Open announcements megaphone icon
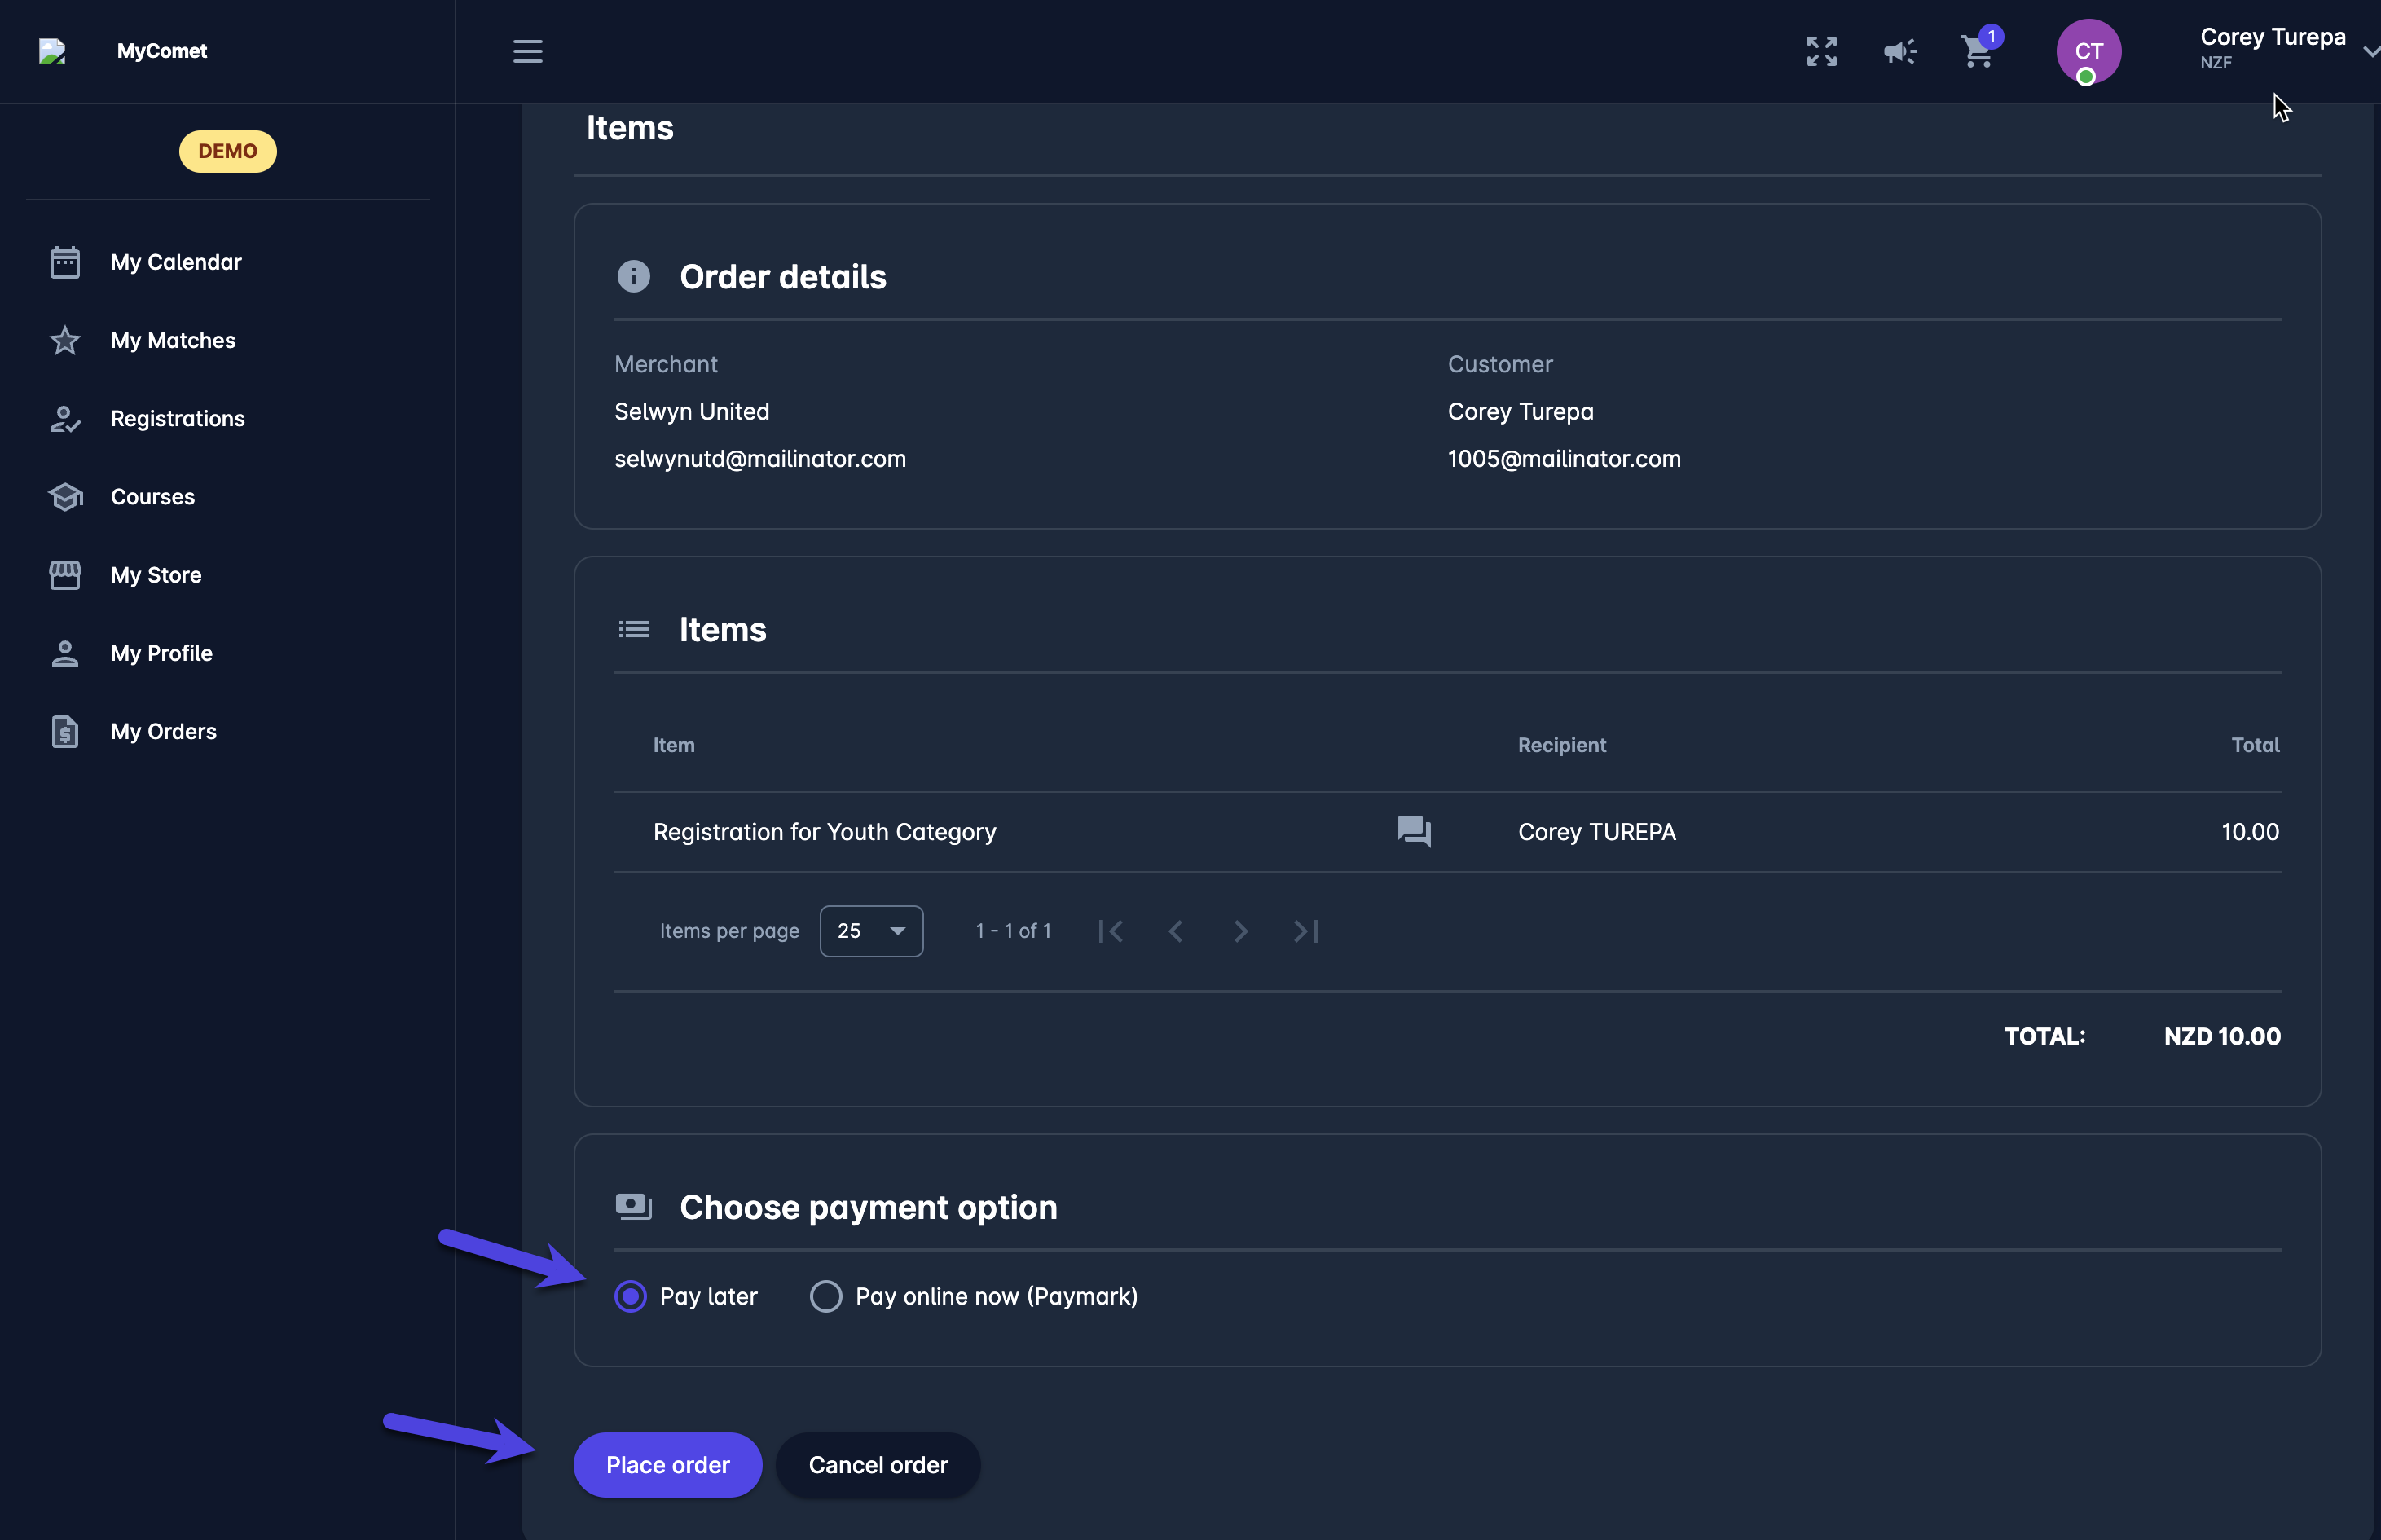The image size is (2381, 1540). [1899, 51]
